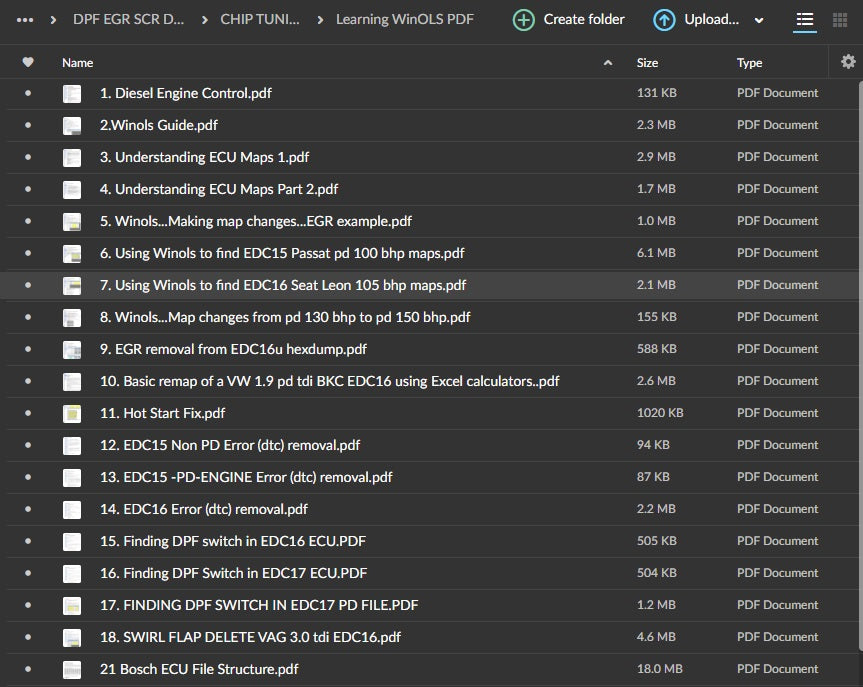The width and height of the screenshot is (863, 687).
Task: Click the favorite heart column header icon
Action: coord(28,62)
